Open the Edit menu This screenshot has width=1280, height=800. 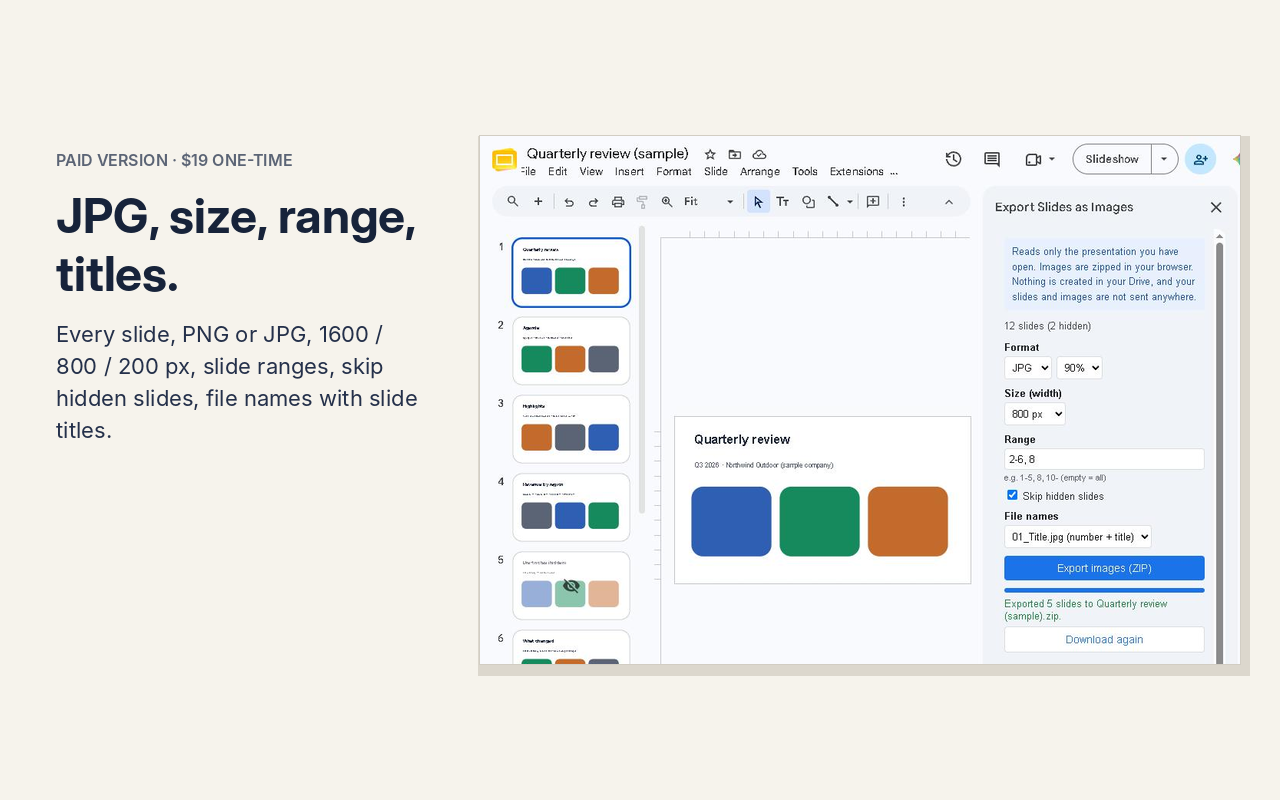click(x=558, y=172)
